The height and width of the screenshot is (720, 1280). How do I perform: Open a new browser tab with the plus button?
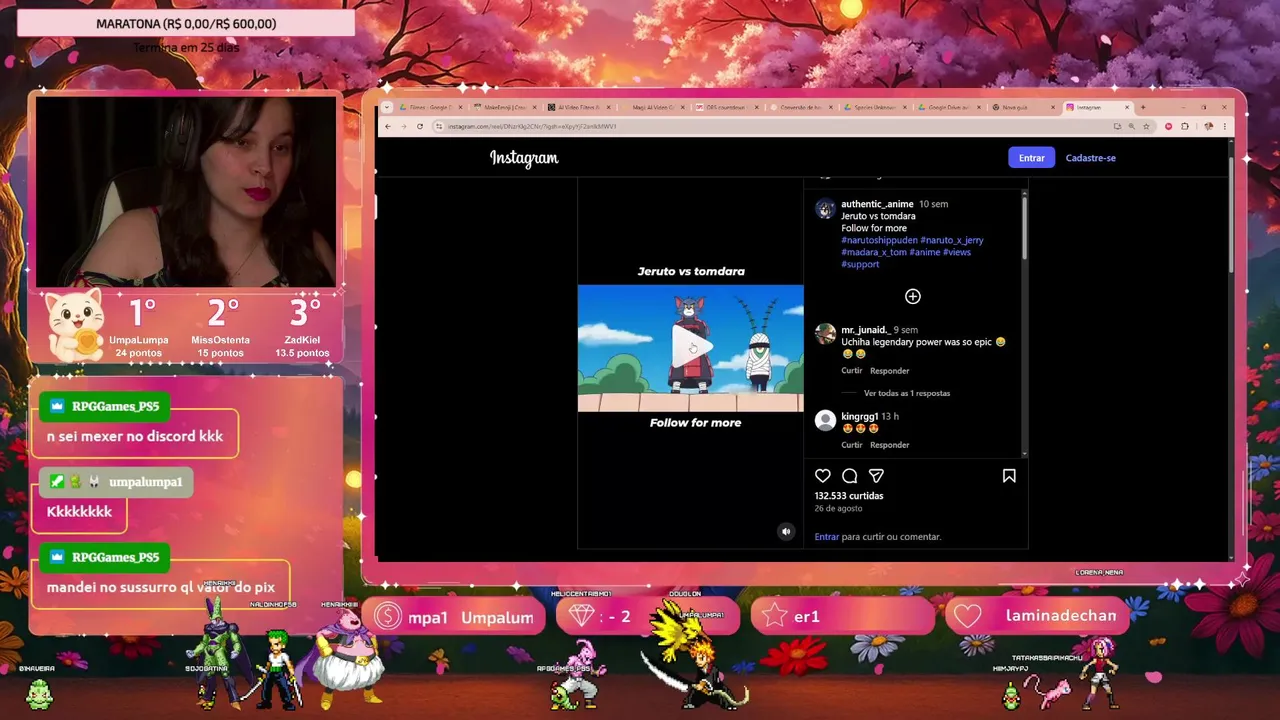click(1143, 107)
